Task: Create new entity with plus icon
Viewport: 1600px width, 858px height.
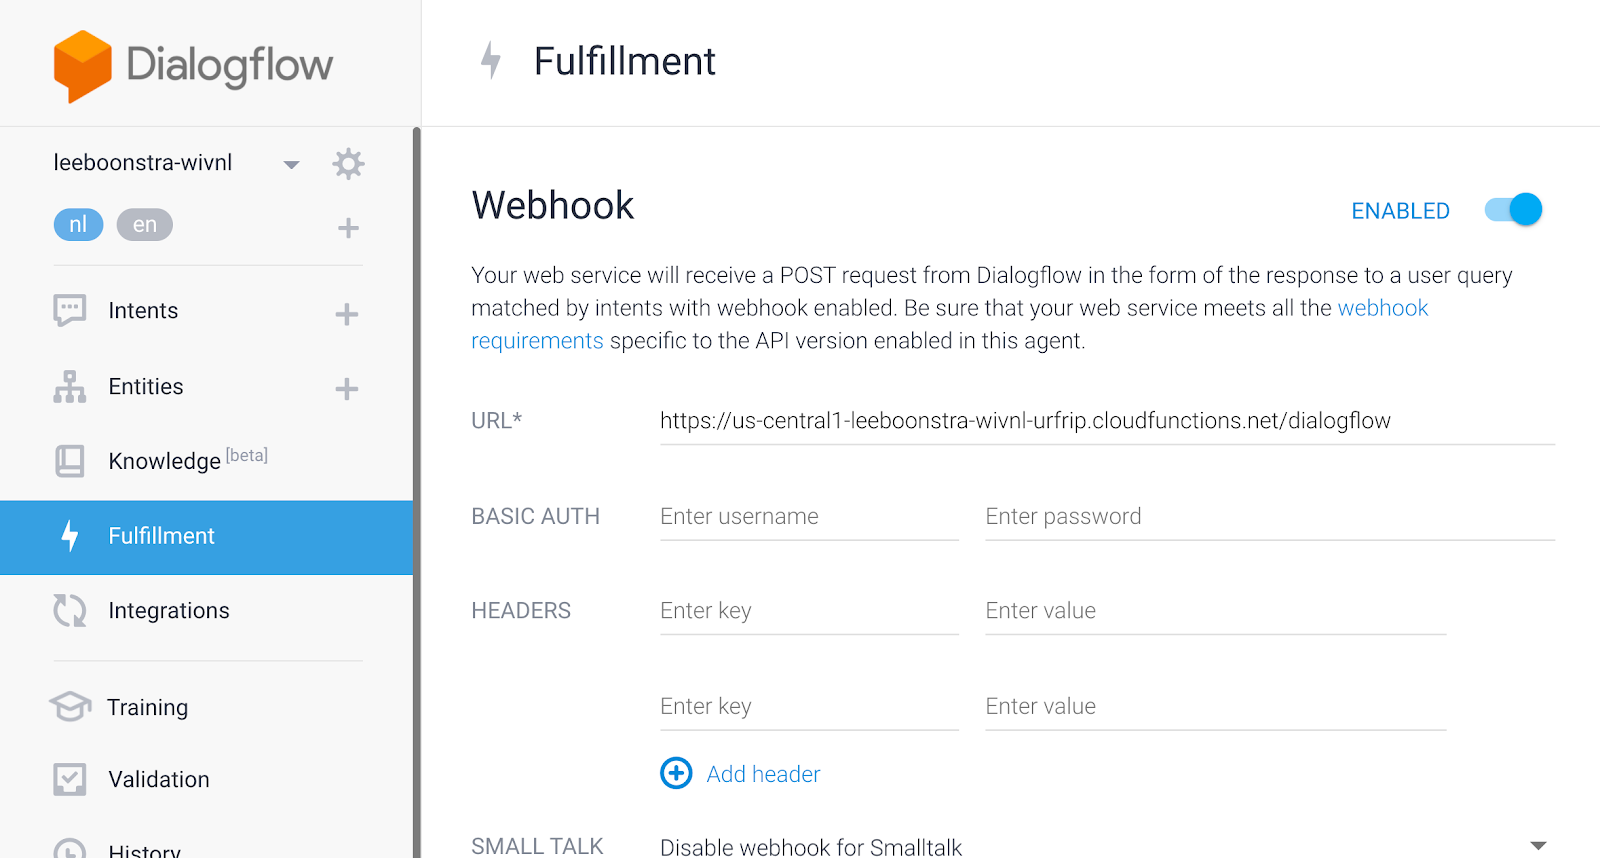Action: point(347,389)
